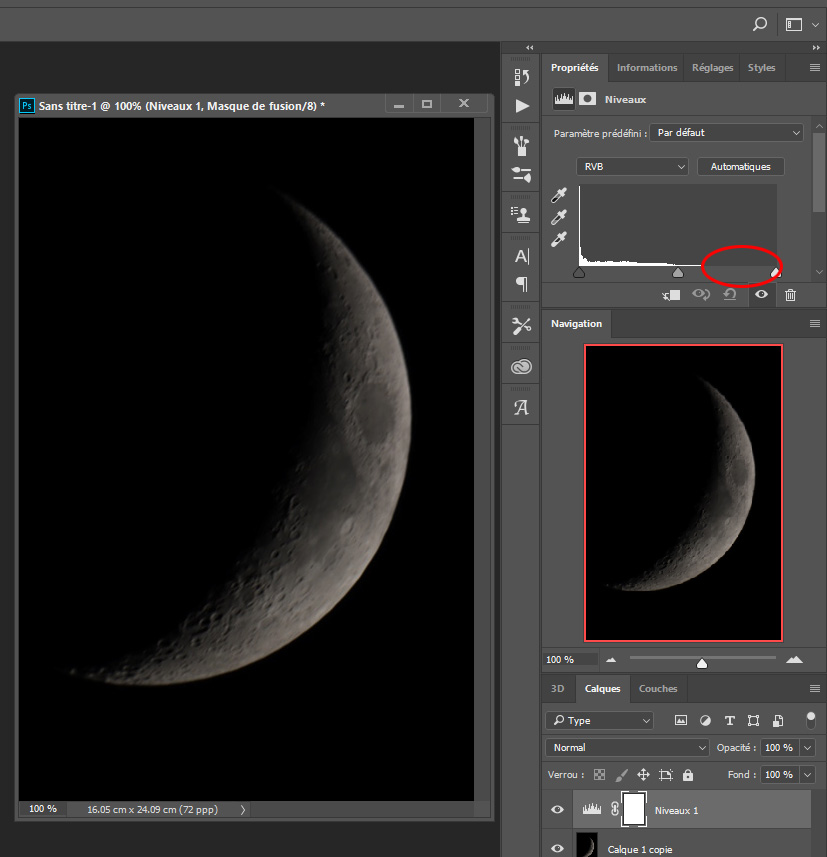Open the Tool Presets panel icon

[521, 326]
